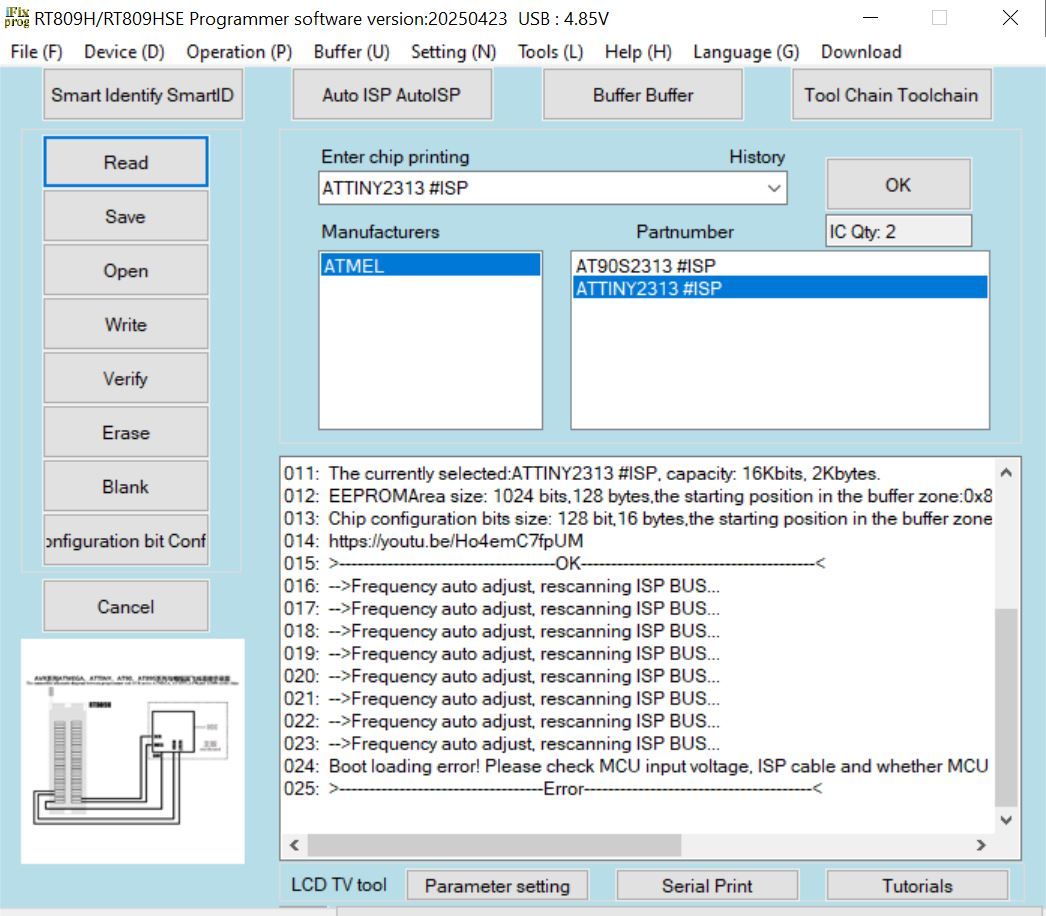Click the IC Qty: 2 field
This screenshot has width=1046, height=916.
[x=898, y=232]
